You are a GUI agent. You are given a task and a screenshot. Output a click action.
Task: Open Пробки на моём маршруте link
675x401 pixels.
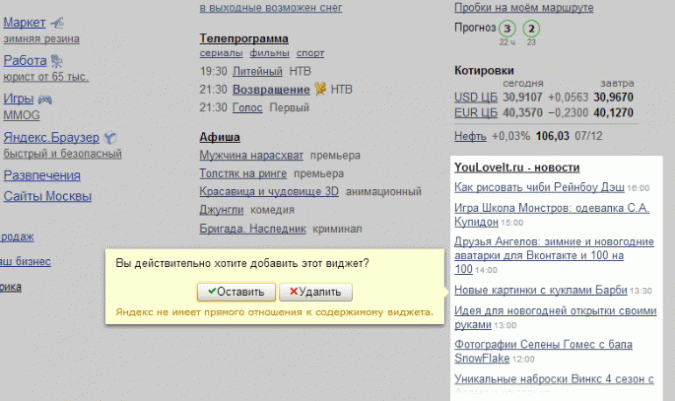tap(524, 7)
